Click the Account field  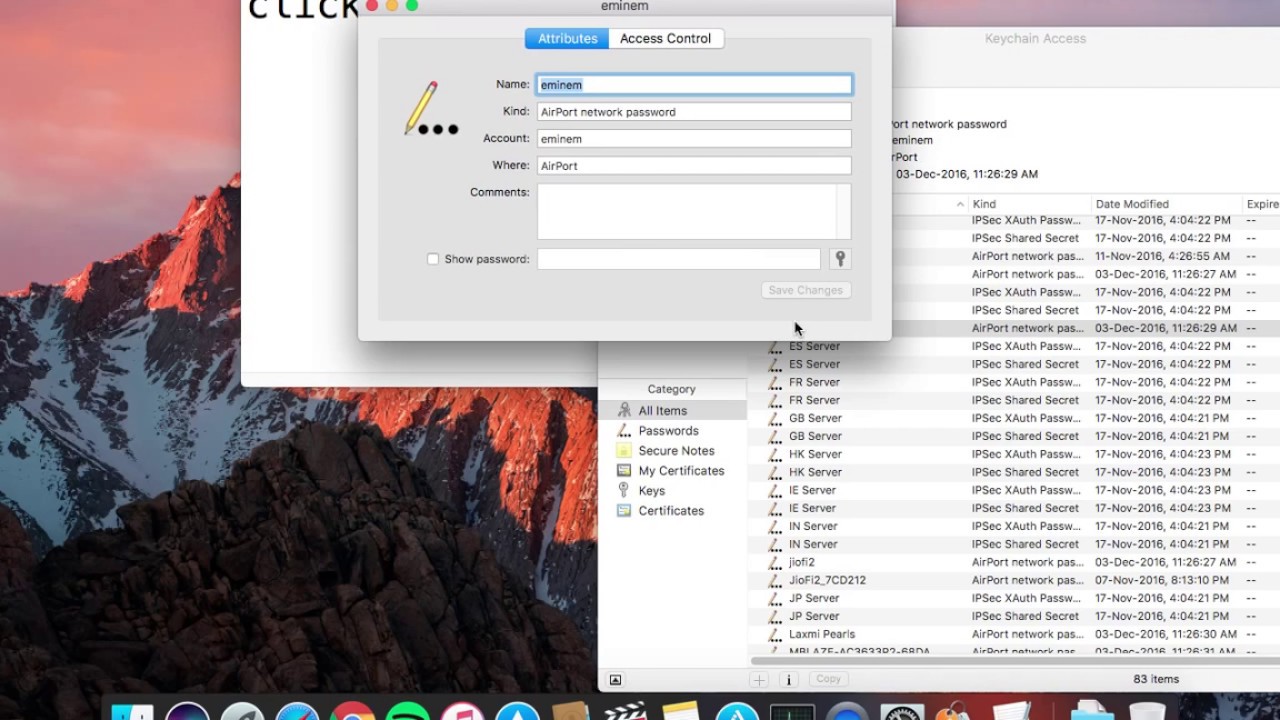tap(694, 139)
